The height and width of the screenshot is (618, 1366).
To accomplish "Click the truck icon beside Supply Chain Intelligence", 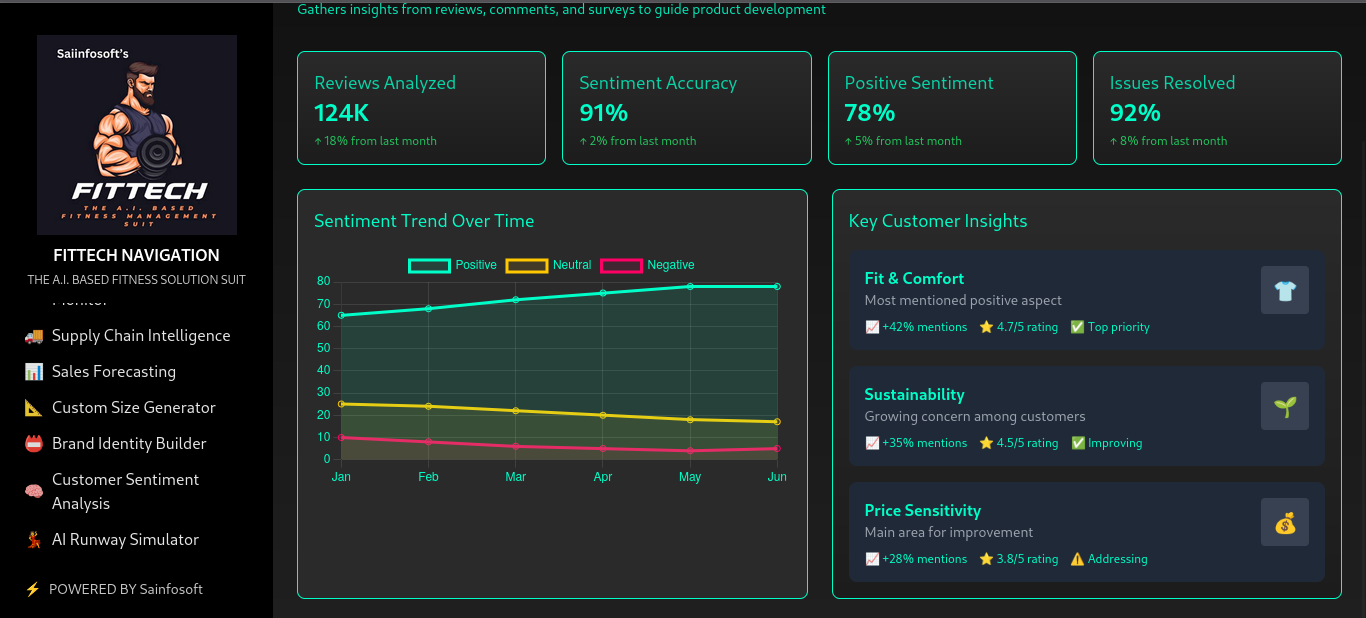I will 34,336.
